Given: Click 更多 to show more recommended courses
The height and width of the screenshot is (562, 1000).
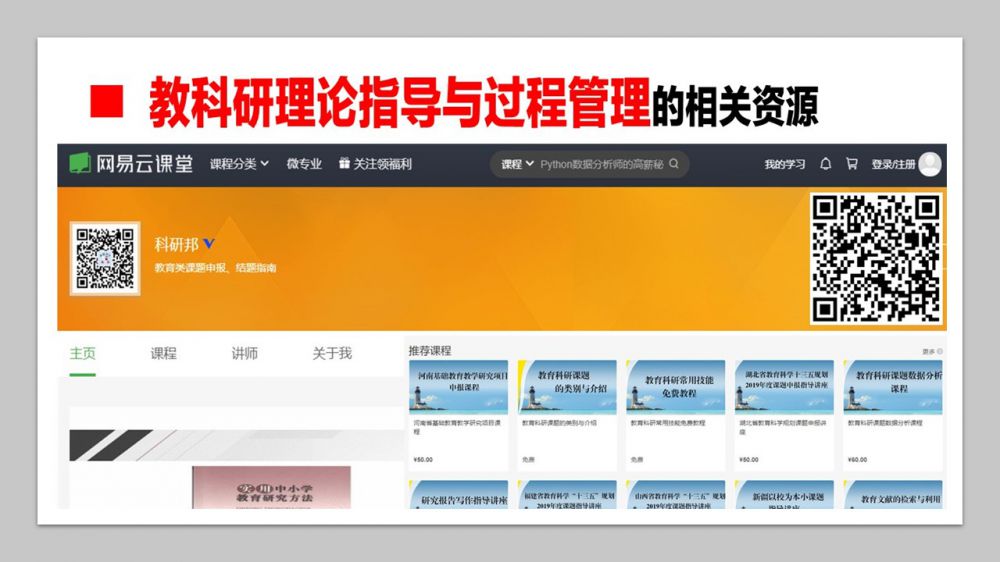Looking at the screenshot, I should tap(931, 352).
